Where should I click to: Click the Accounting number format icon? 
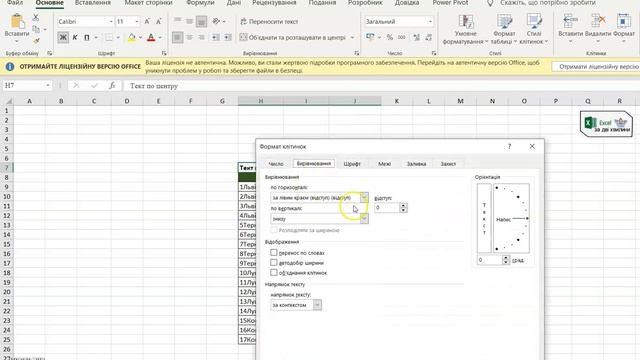click(x=370, y=38)
